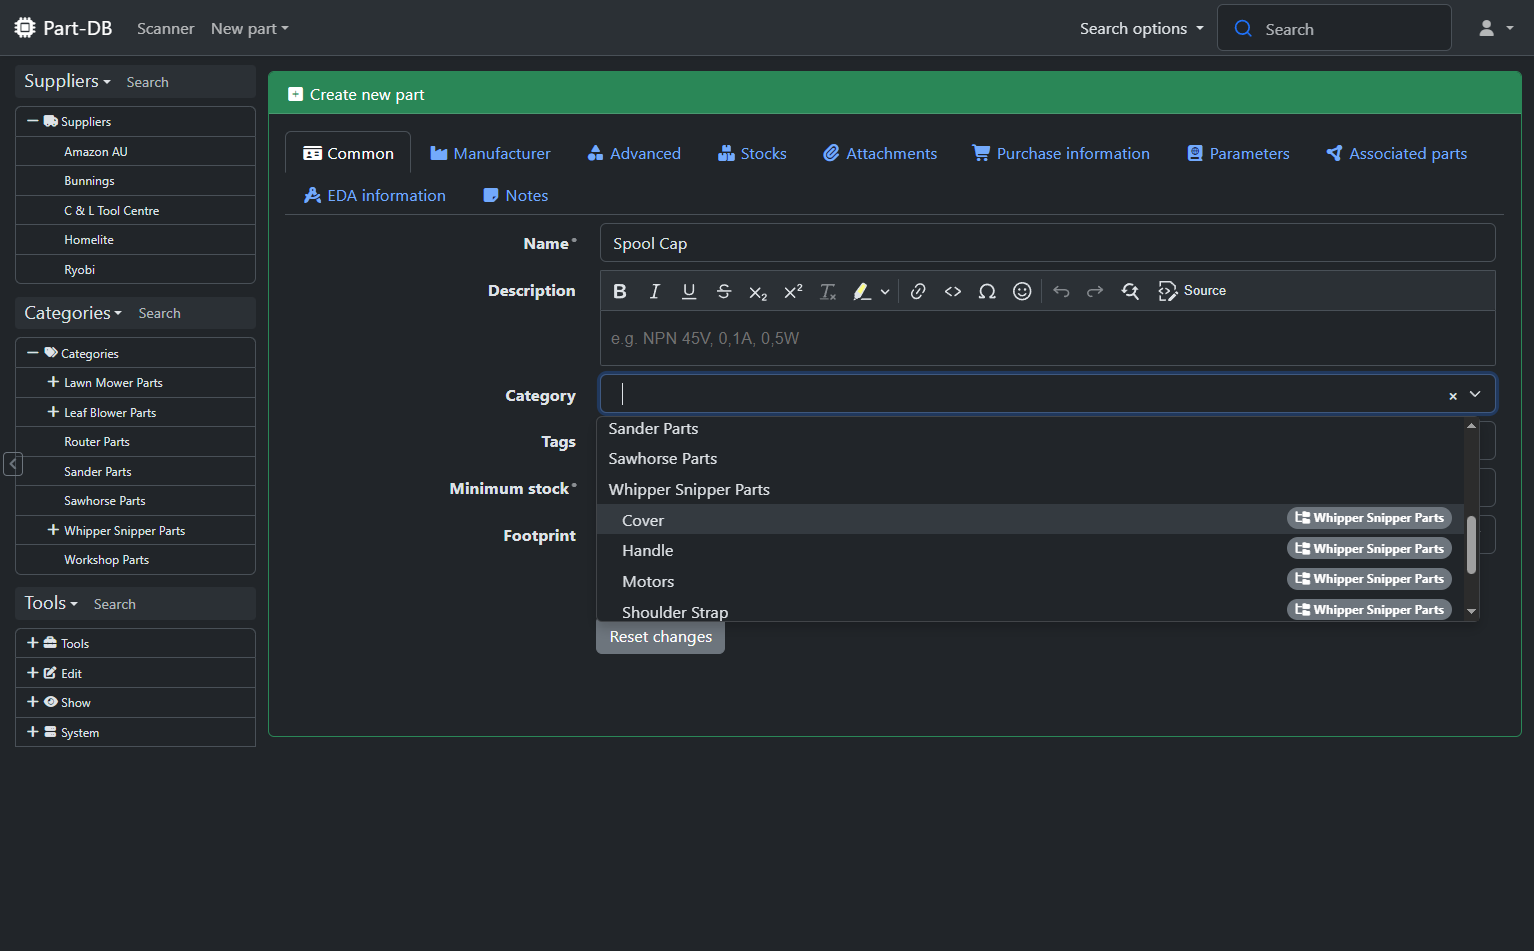This screenshot has height=951, width=1534.
Task: Select Handle from category dropdown list
Action: 1030,550
